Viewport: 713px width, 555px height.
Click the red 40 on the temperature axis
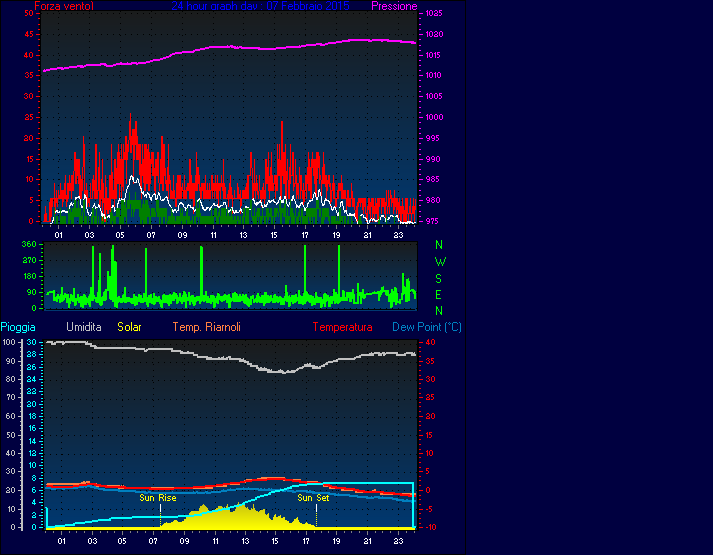click(x=430, y=342)
